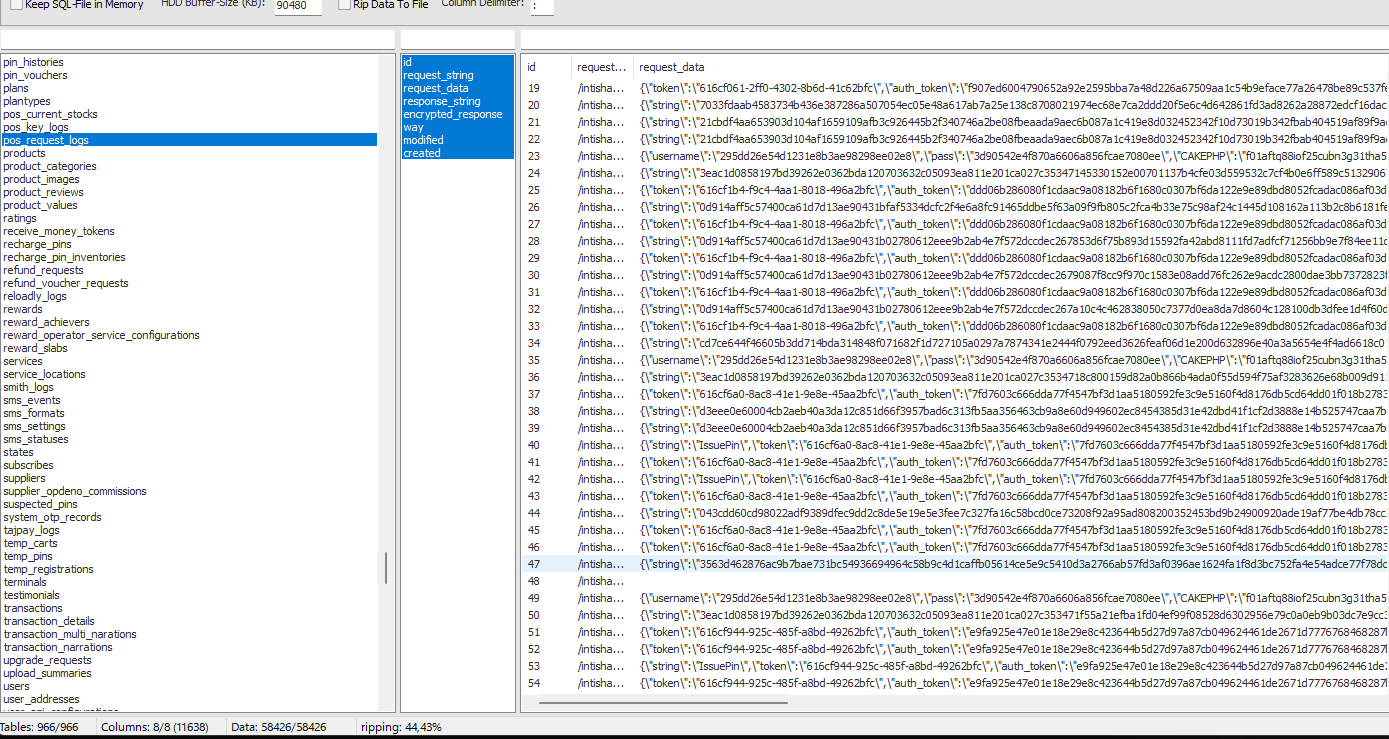This screenshot has width=1389, height=739.
Task: Click the ripping: 44,43% status entry
Action: point(401,727)
